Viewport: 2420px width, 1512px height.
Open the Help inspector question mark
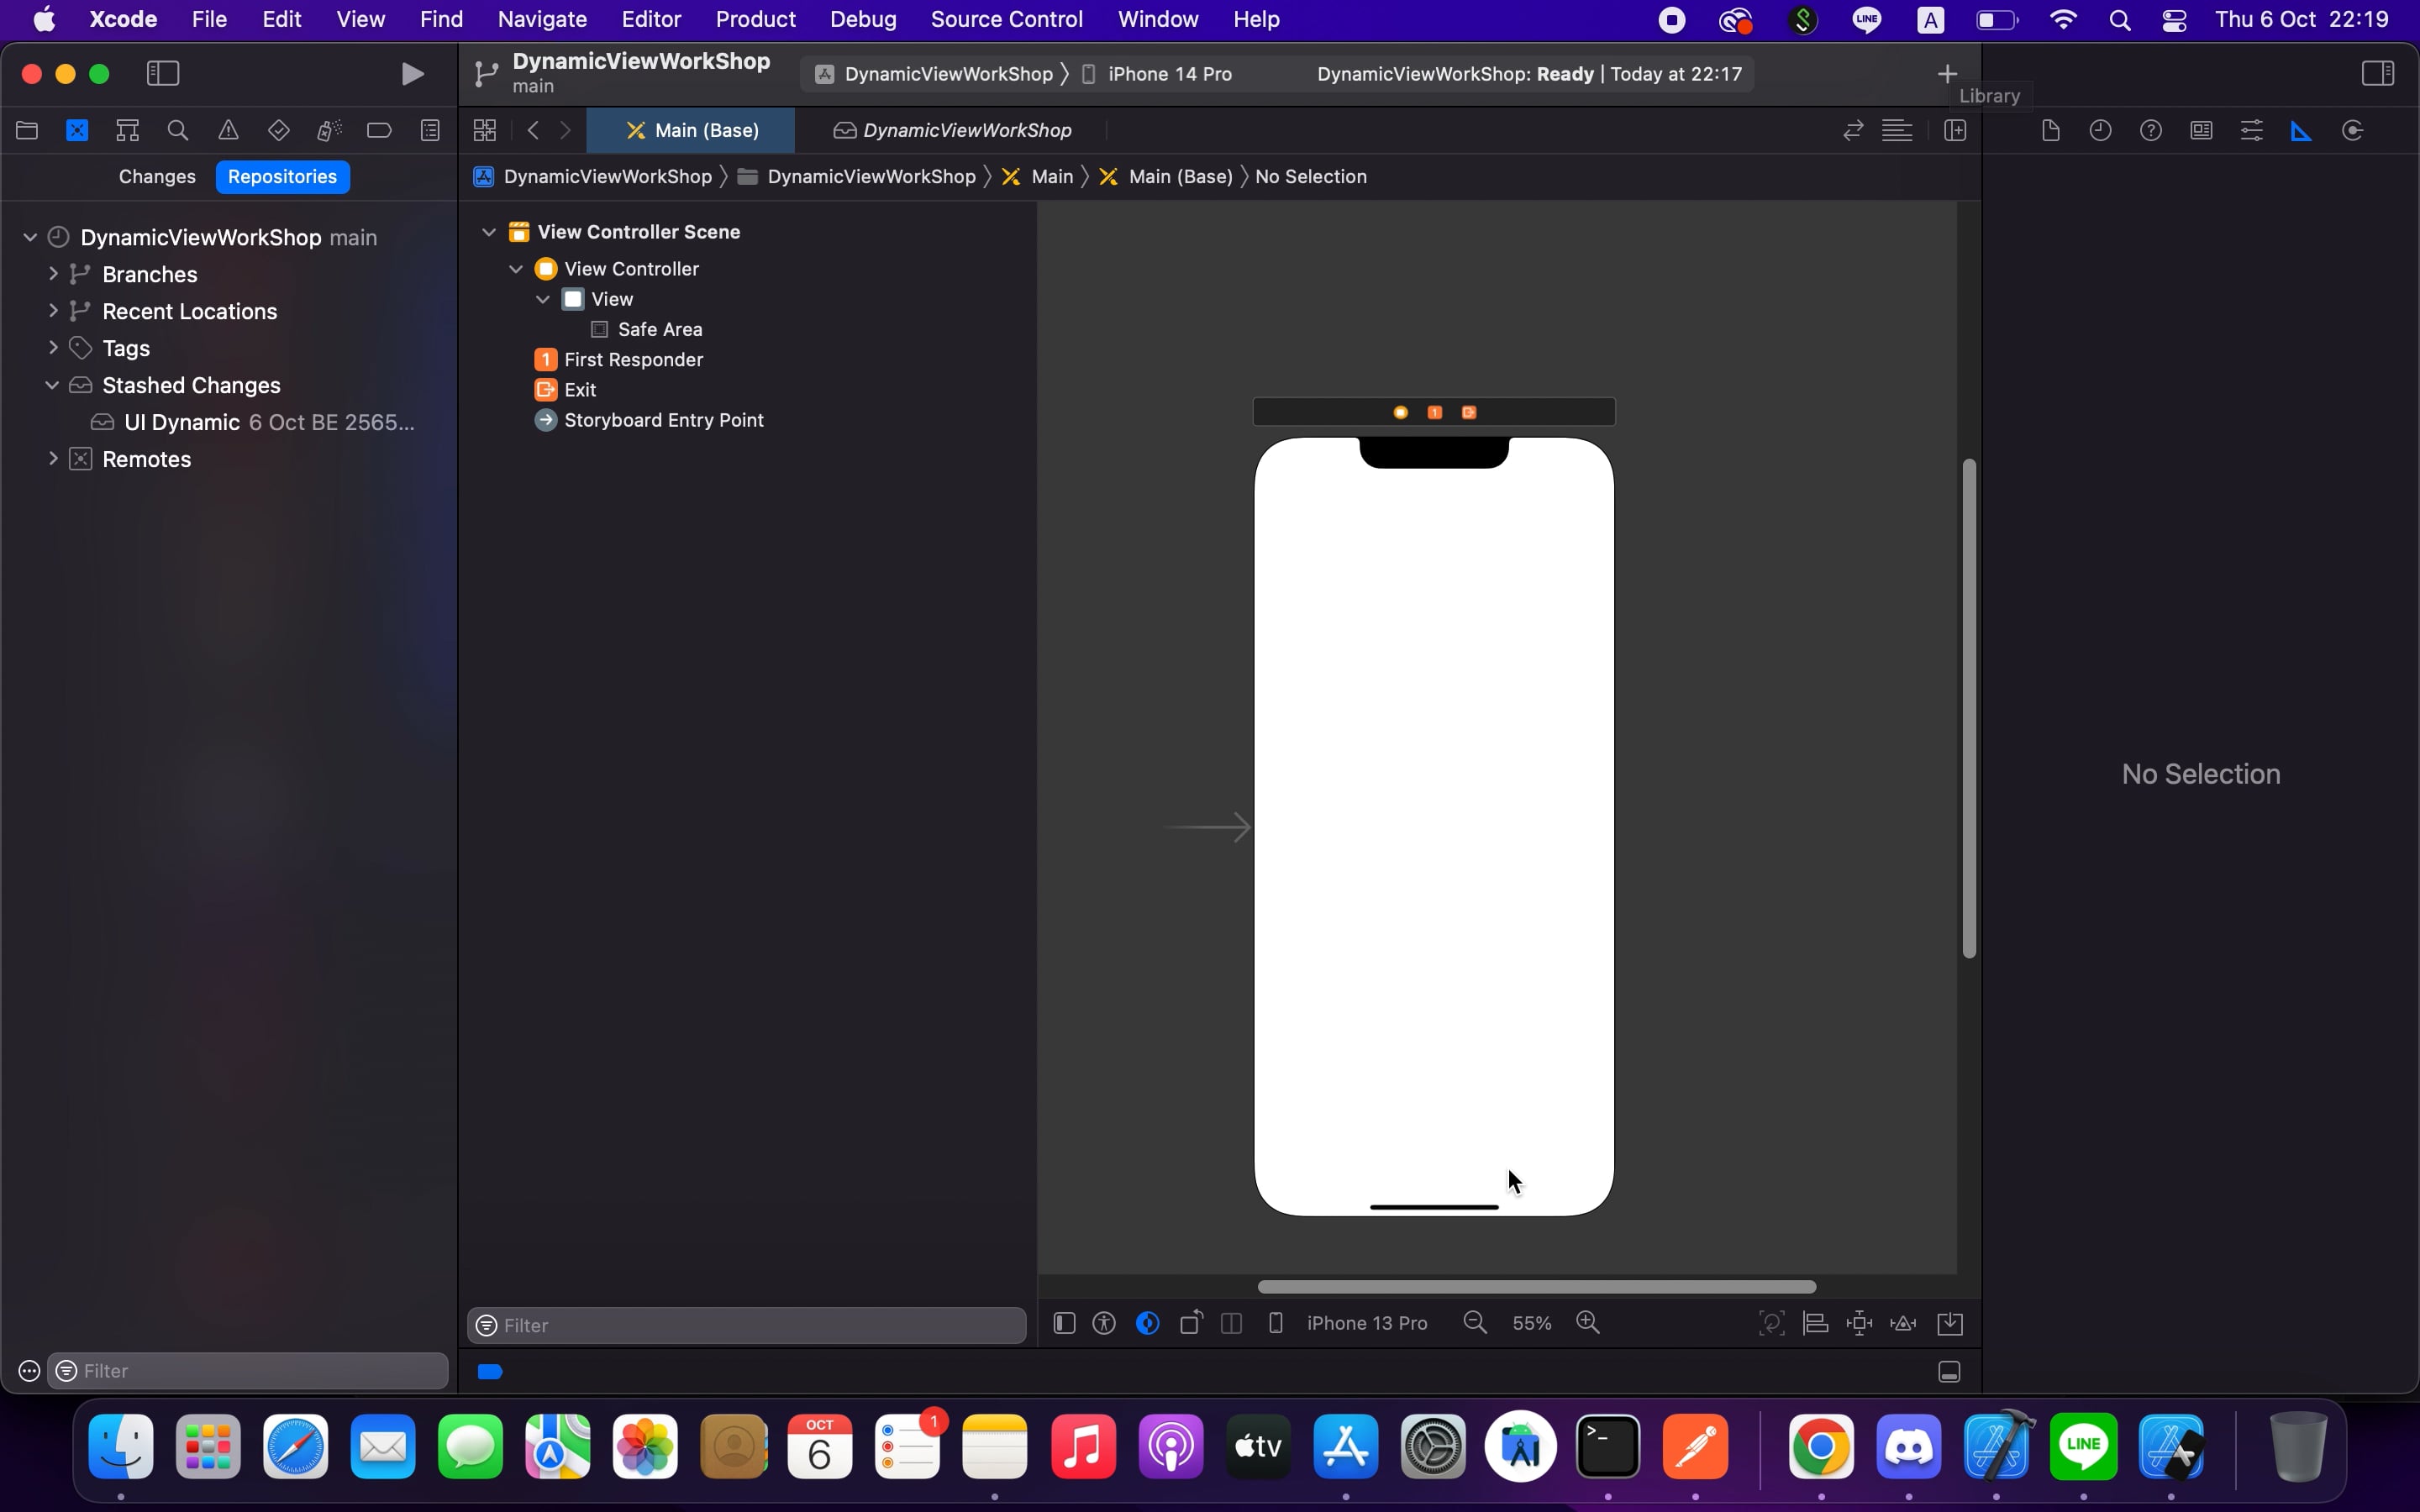pyautogui.click(x=2151, y=130)
